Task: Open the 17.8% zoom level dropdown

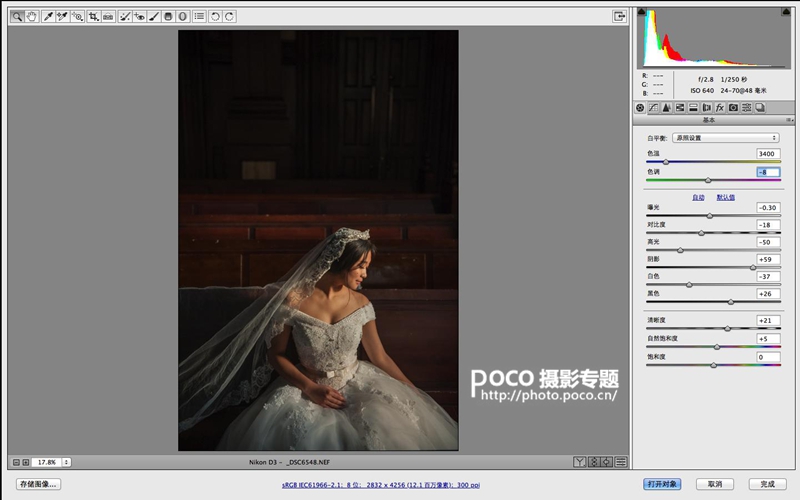Action: click(x=66, y=462)
